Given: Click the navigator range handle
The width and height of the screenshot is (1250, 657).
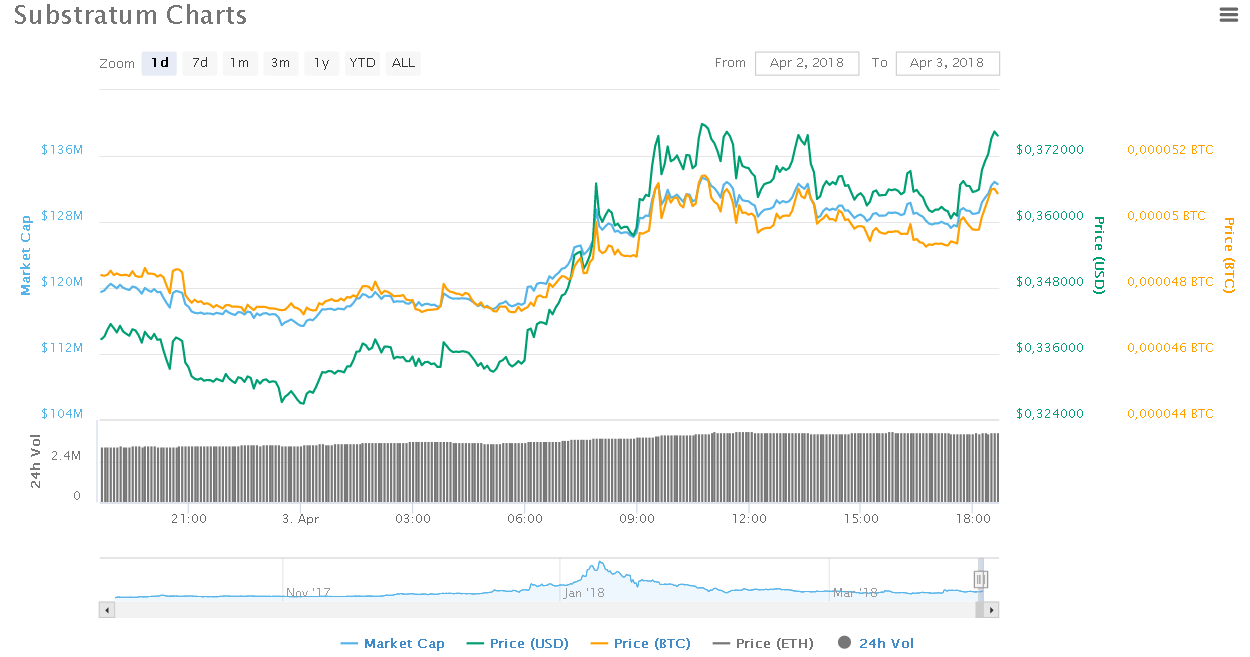Looking at the screenshot, I should [x=981, y=579].
